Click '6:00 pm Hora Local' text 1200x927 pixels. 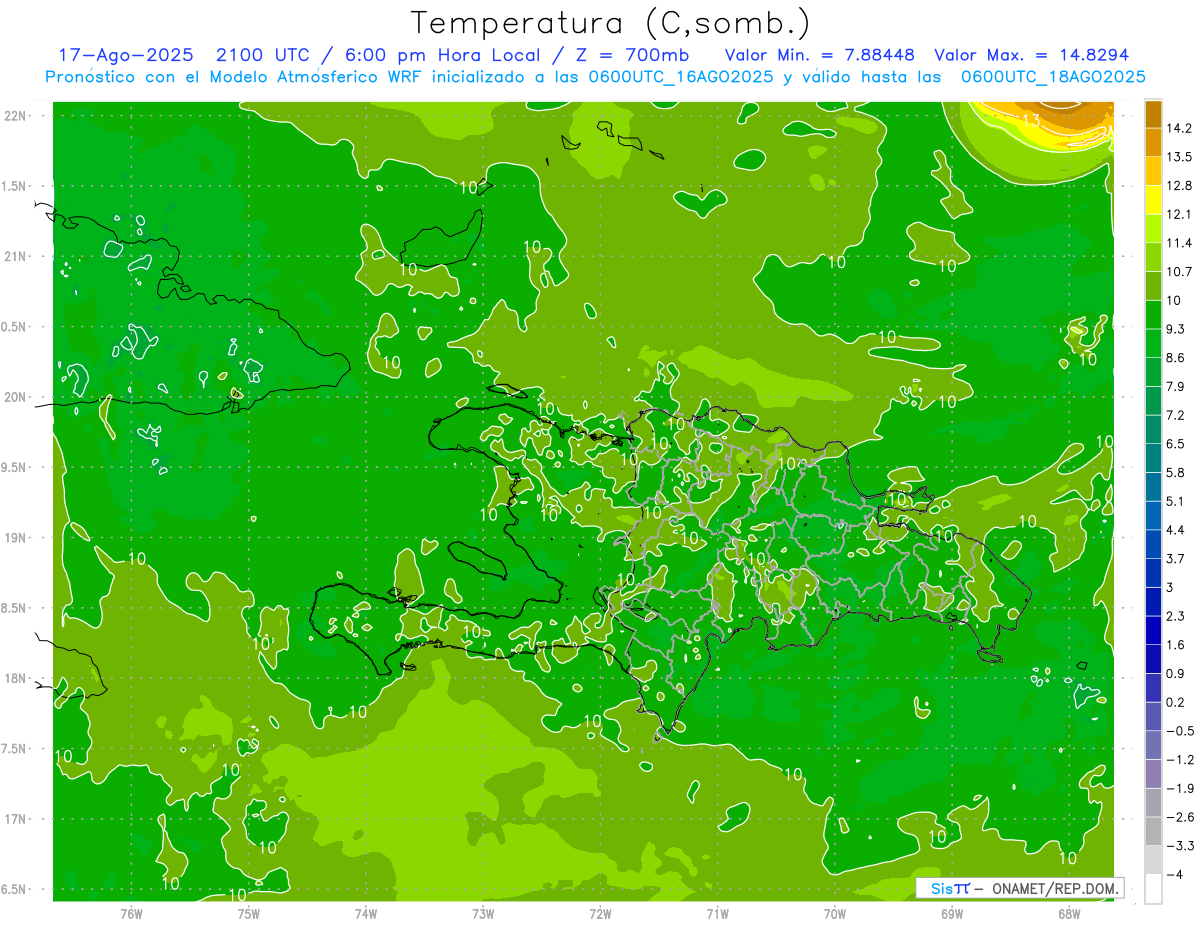440,55
